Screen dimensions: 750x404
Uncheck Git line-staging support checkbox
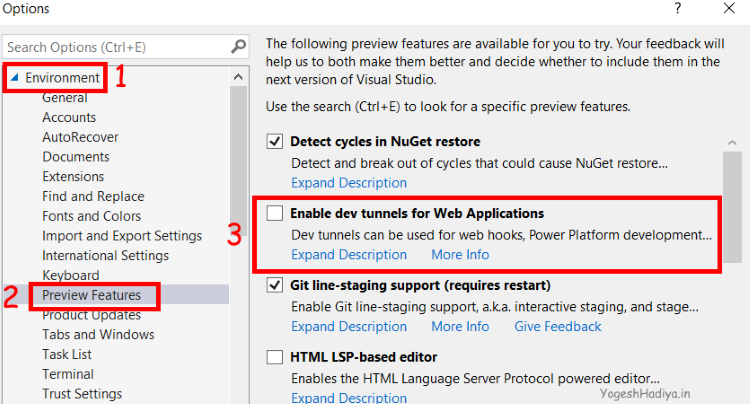point(275,285)
